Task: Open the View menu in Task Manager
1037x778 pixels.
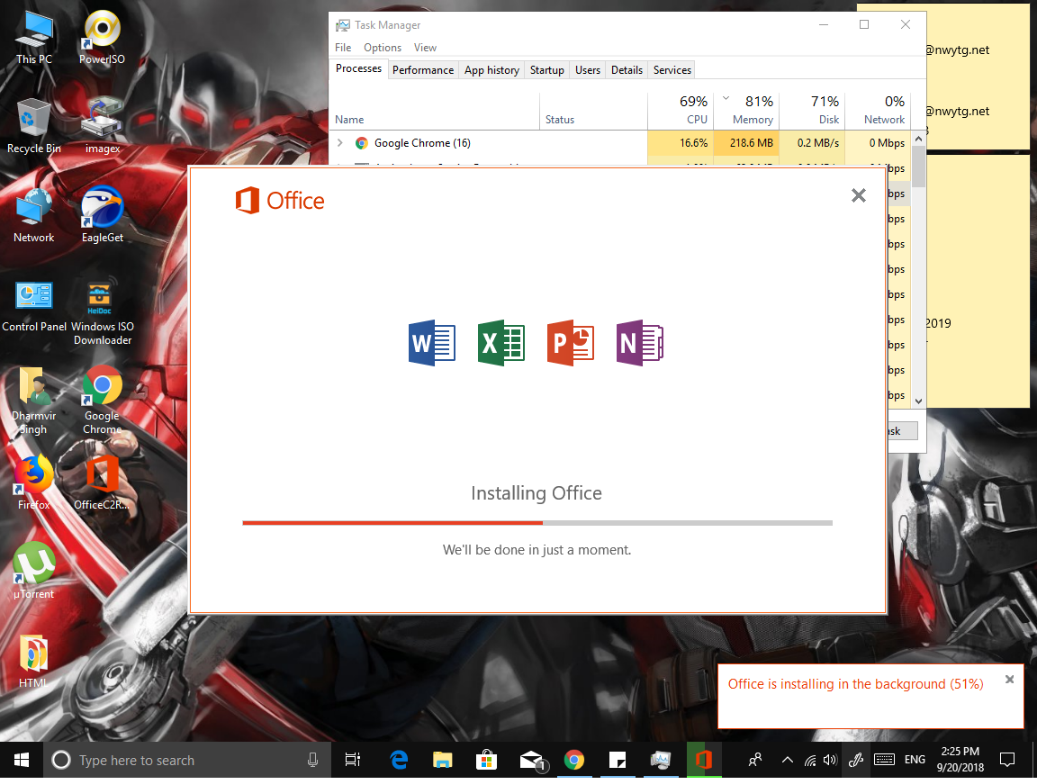Action: tap(425, 47)
